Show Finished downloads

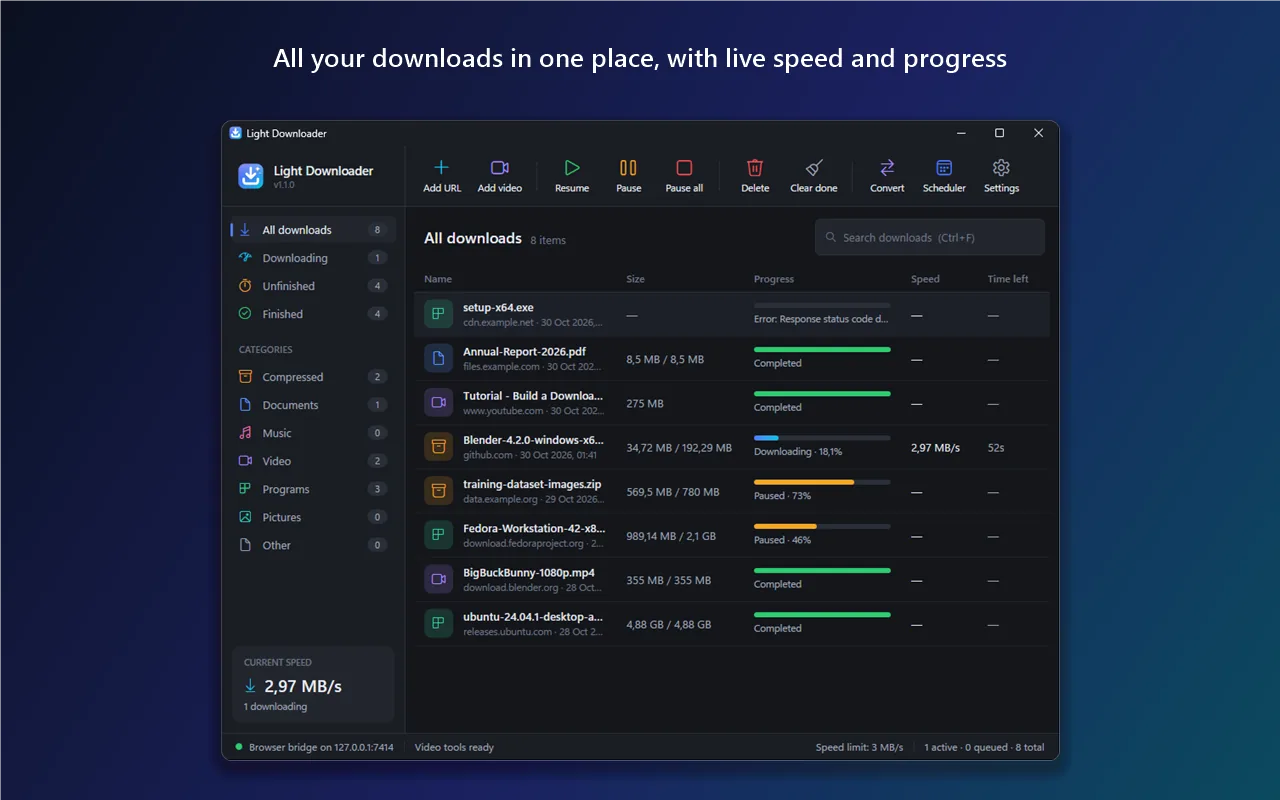pos(313,314)
